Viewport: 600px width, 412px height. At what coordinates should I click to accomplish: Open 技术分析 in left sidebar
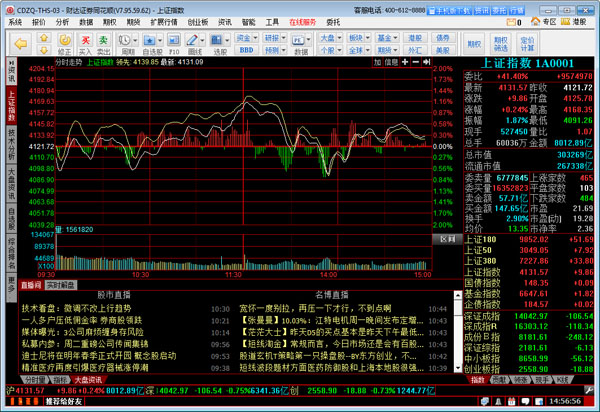(11, 143)
